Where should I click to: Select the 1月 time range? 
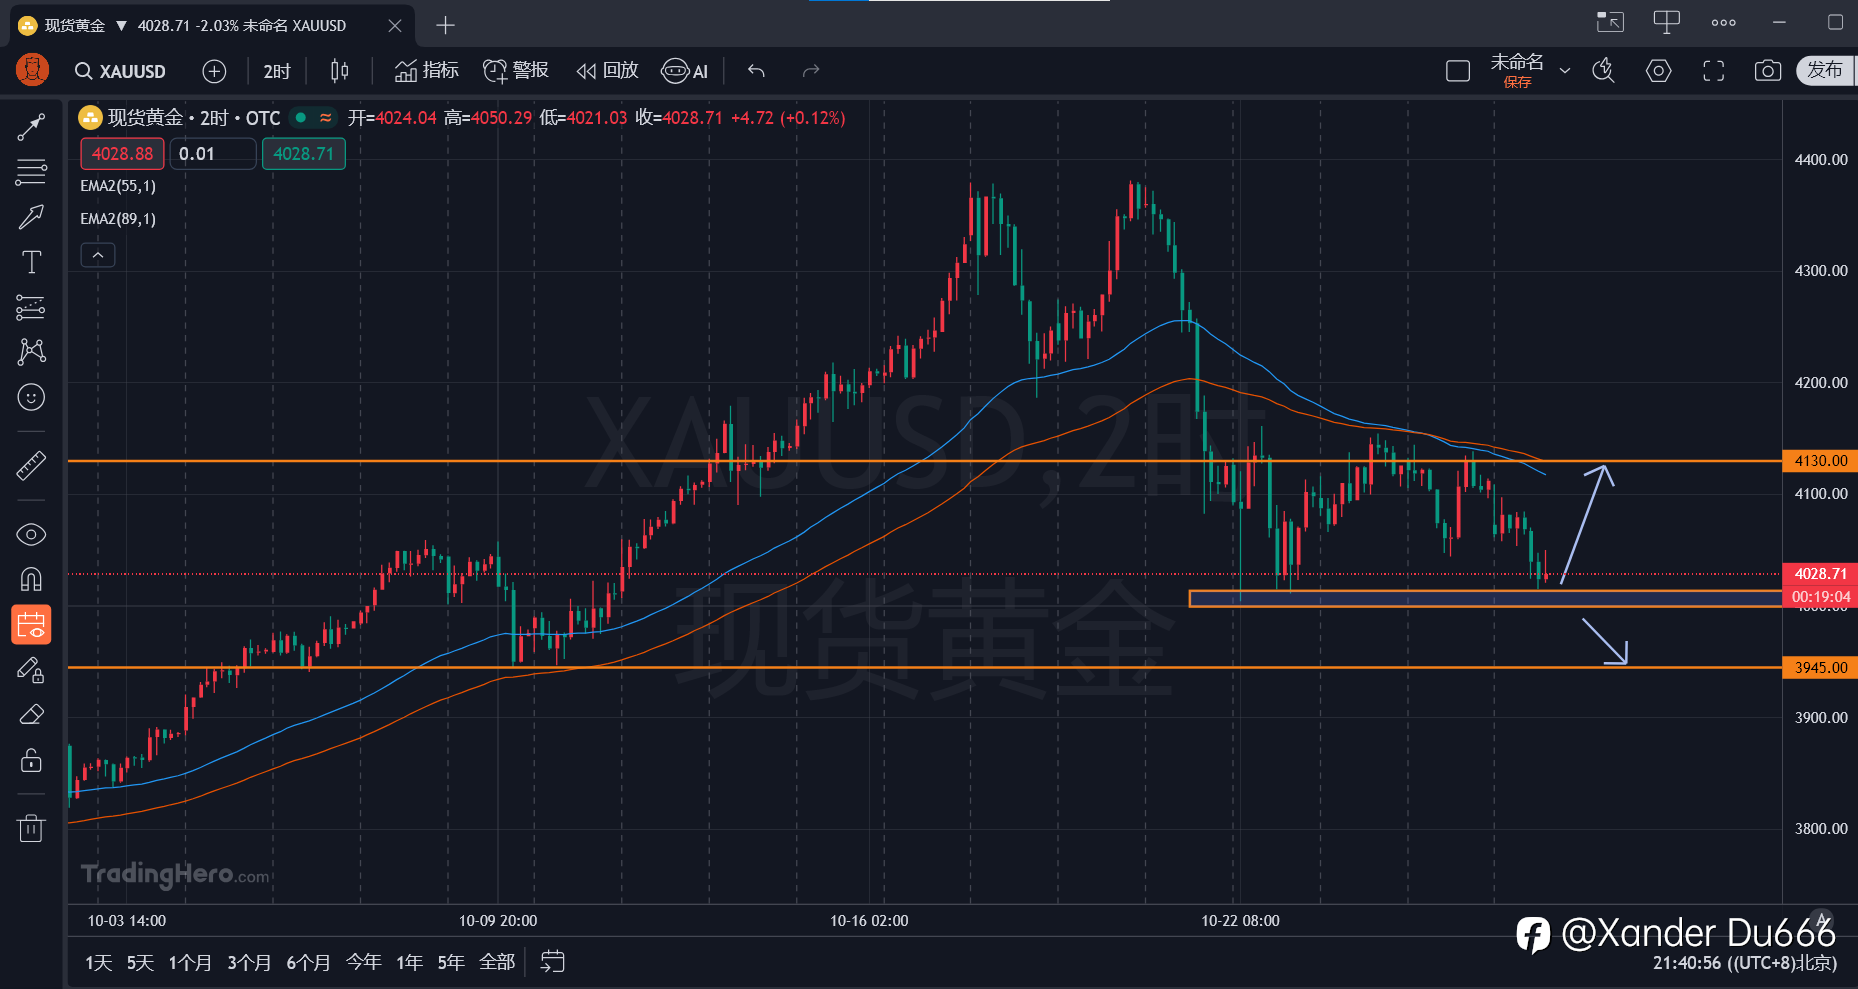pyautogui.click(x=189, y=962)
